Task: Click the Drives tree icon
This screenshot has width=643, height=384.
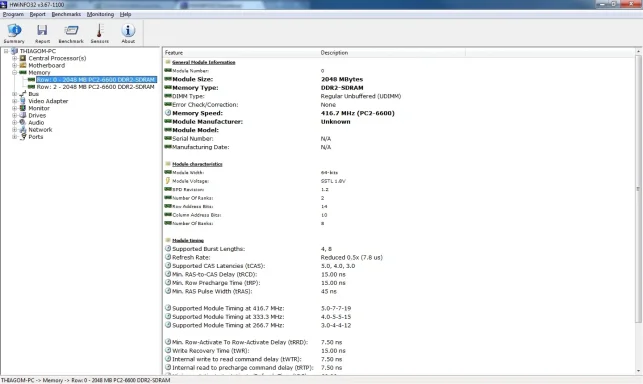Action: (23, 115)
